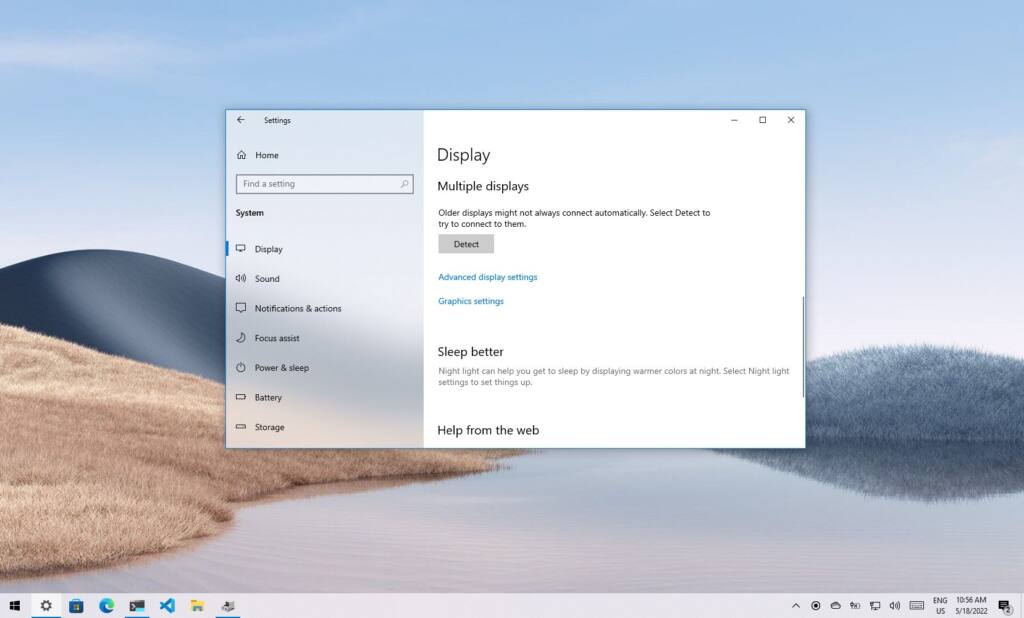This screenshot has width=1024, height=618.
Task: Open Battery settings
Action: pyautogui.click(x=270, y=397)
